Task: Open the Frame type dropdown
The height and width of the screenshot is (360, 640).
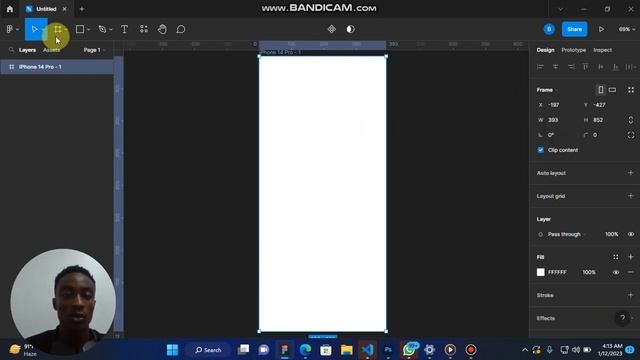Action: [547, 90]
